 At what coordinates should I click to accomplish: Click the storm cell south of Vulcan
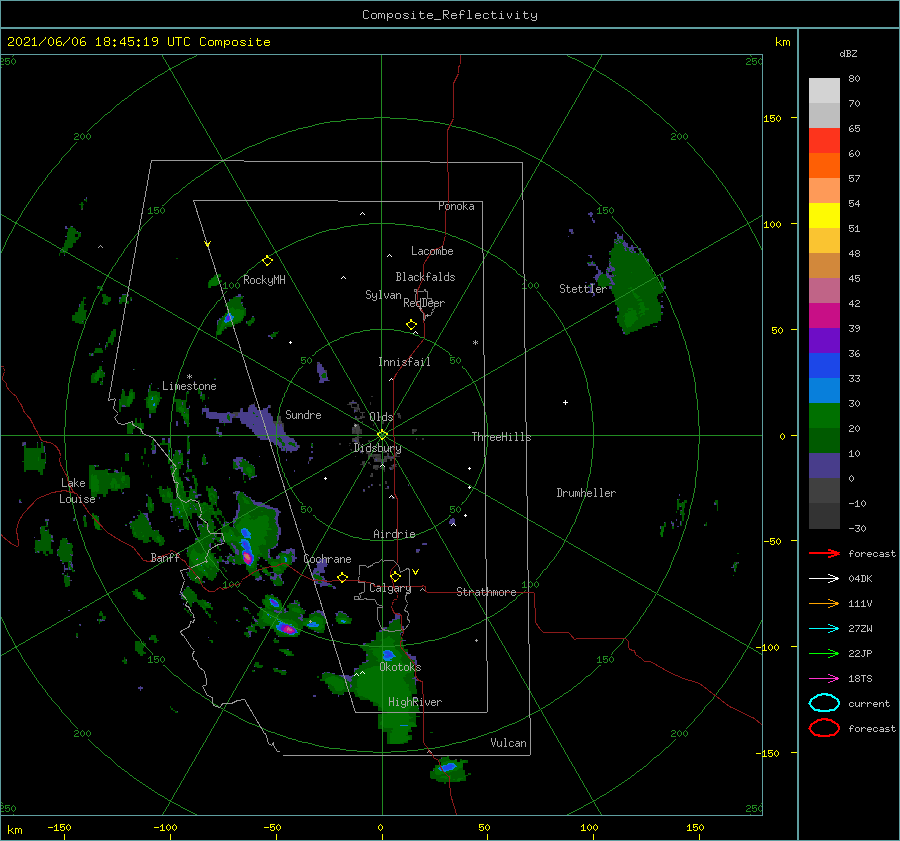[449, 769]
